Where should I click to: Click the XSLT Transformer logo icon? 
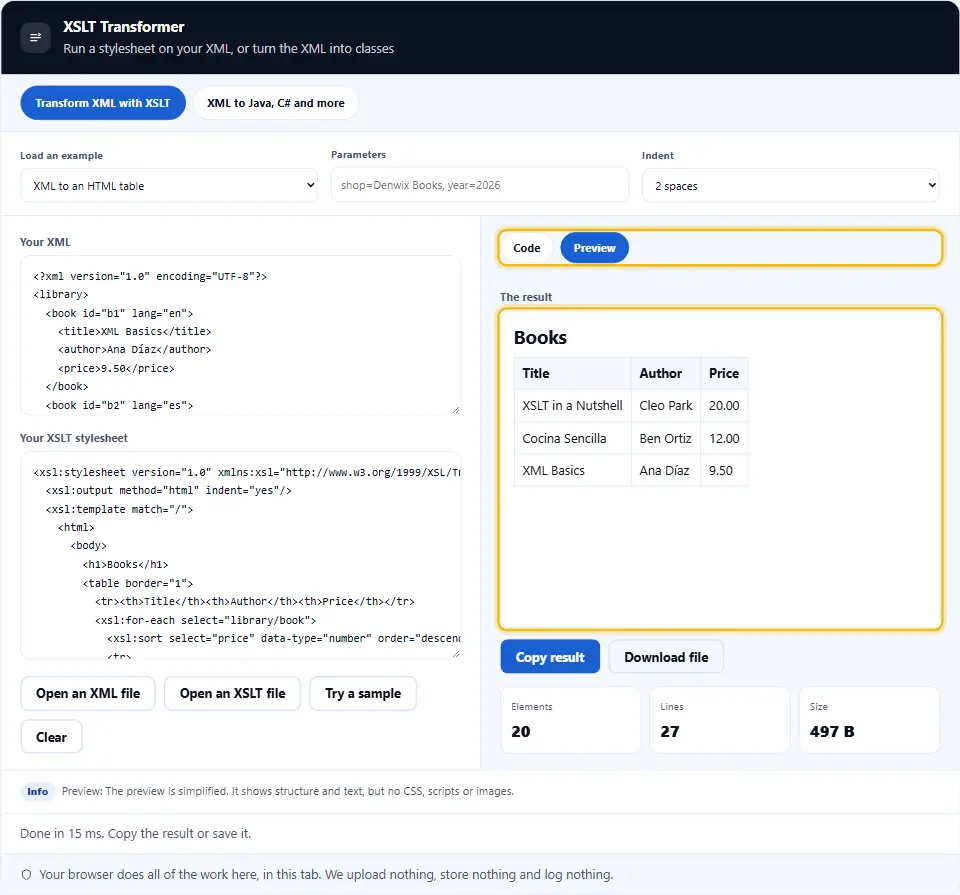pyautogui.click(x=36, y=37)
